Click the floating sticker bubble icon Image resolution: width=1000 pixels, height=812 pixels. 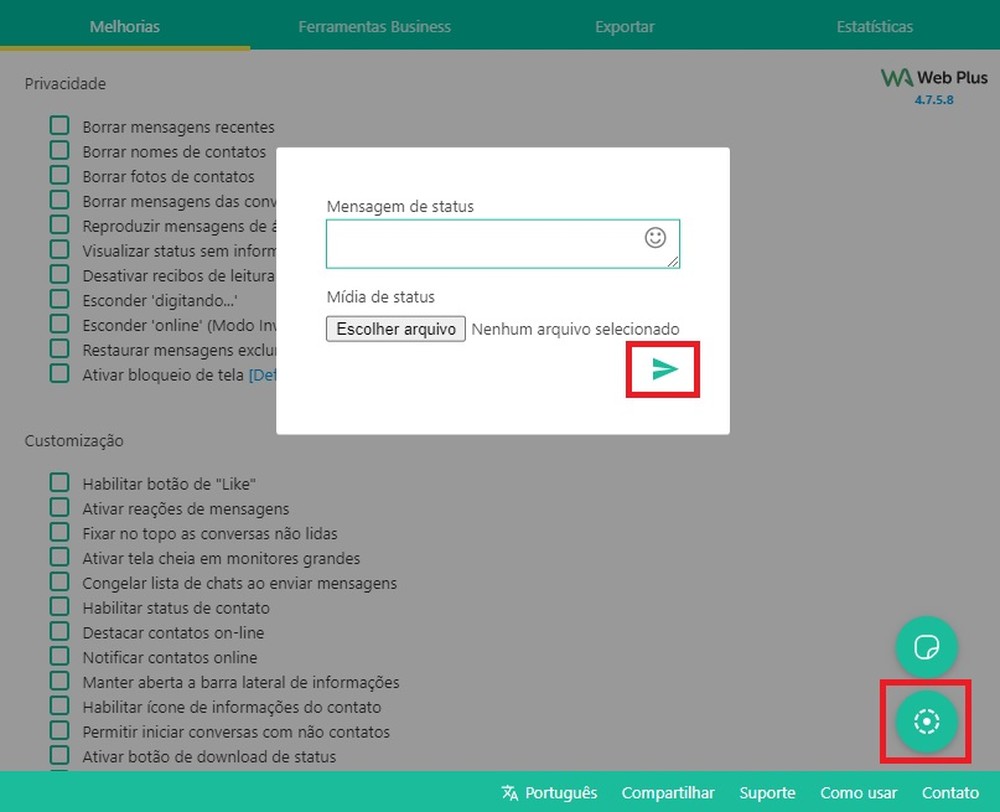coord(925,647)
